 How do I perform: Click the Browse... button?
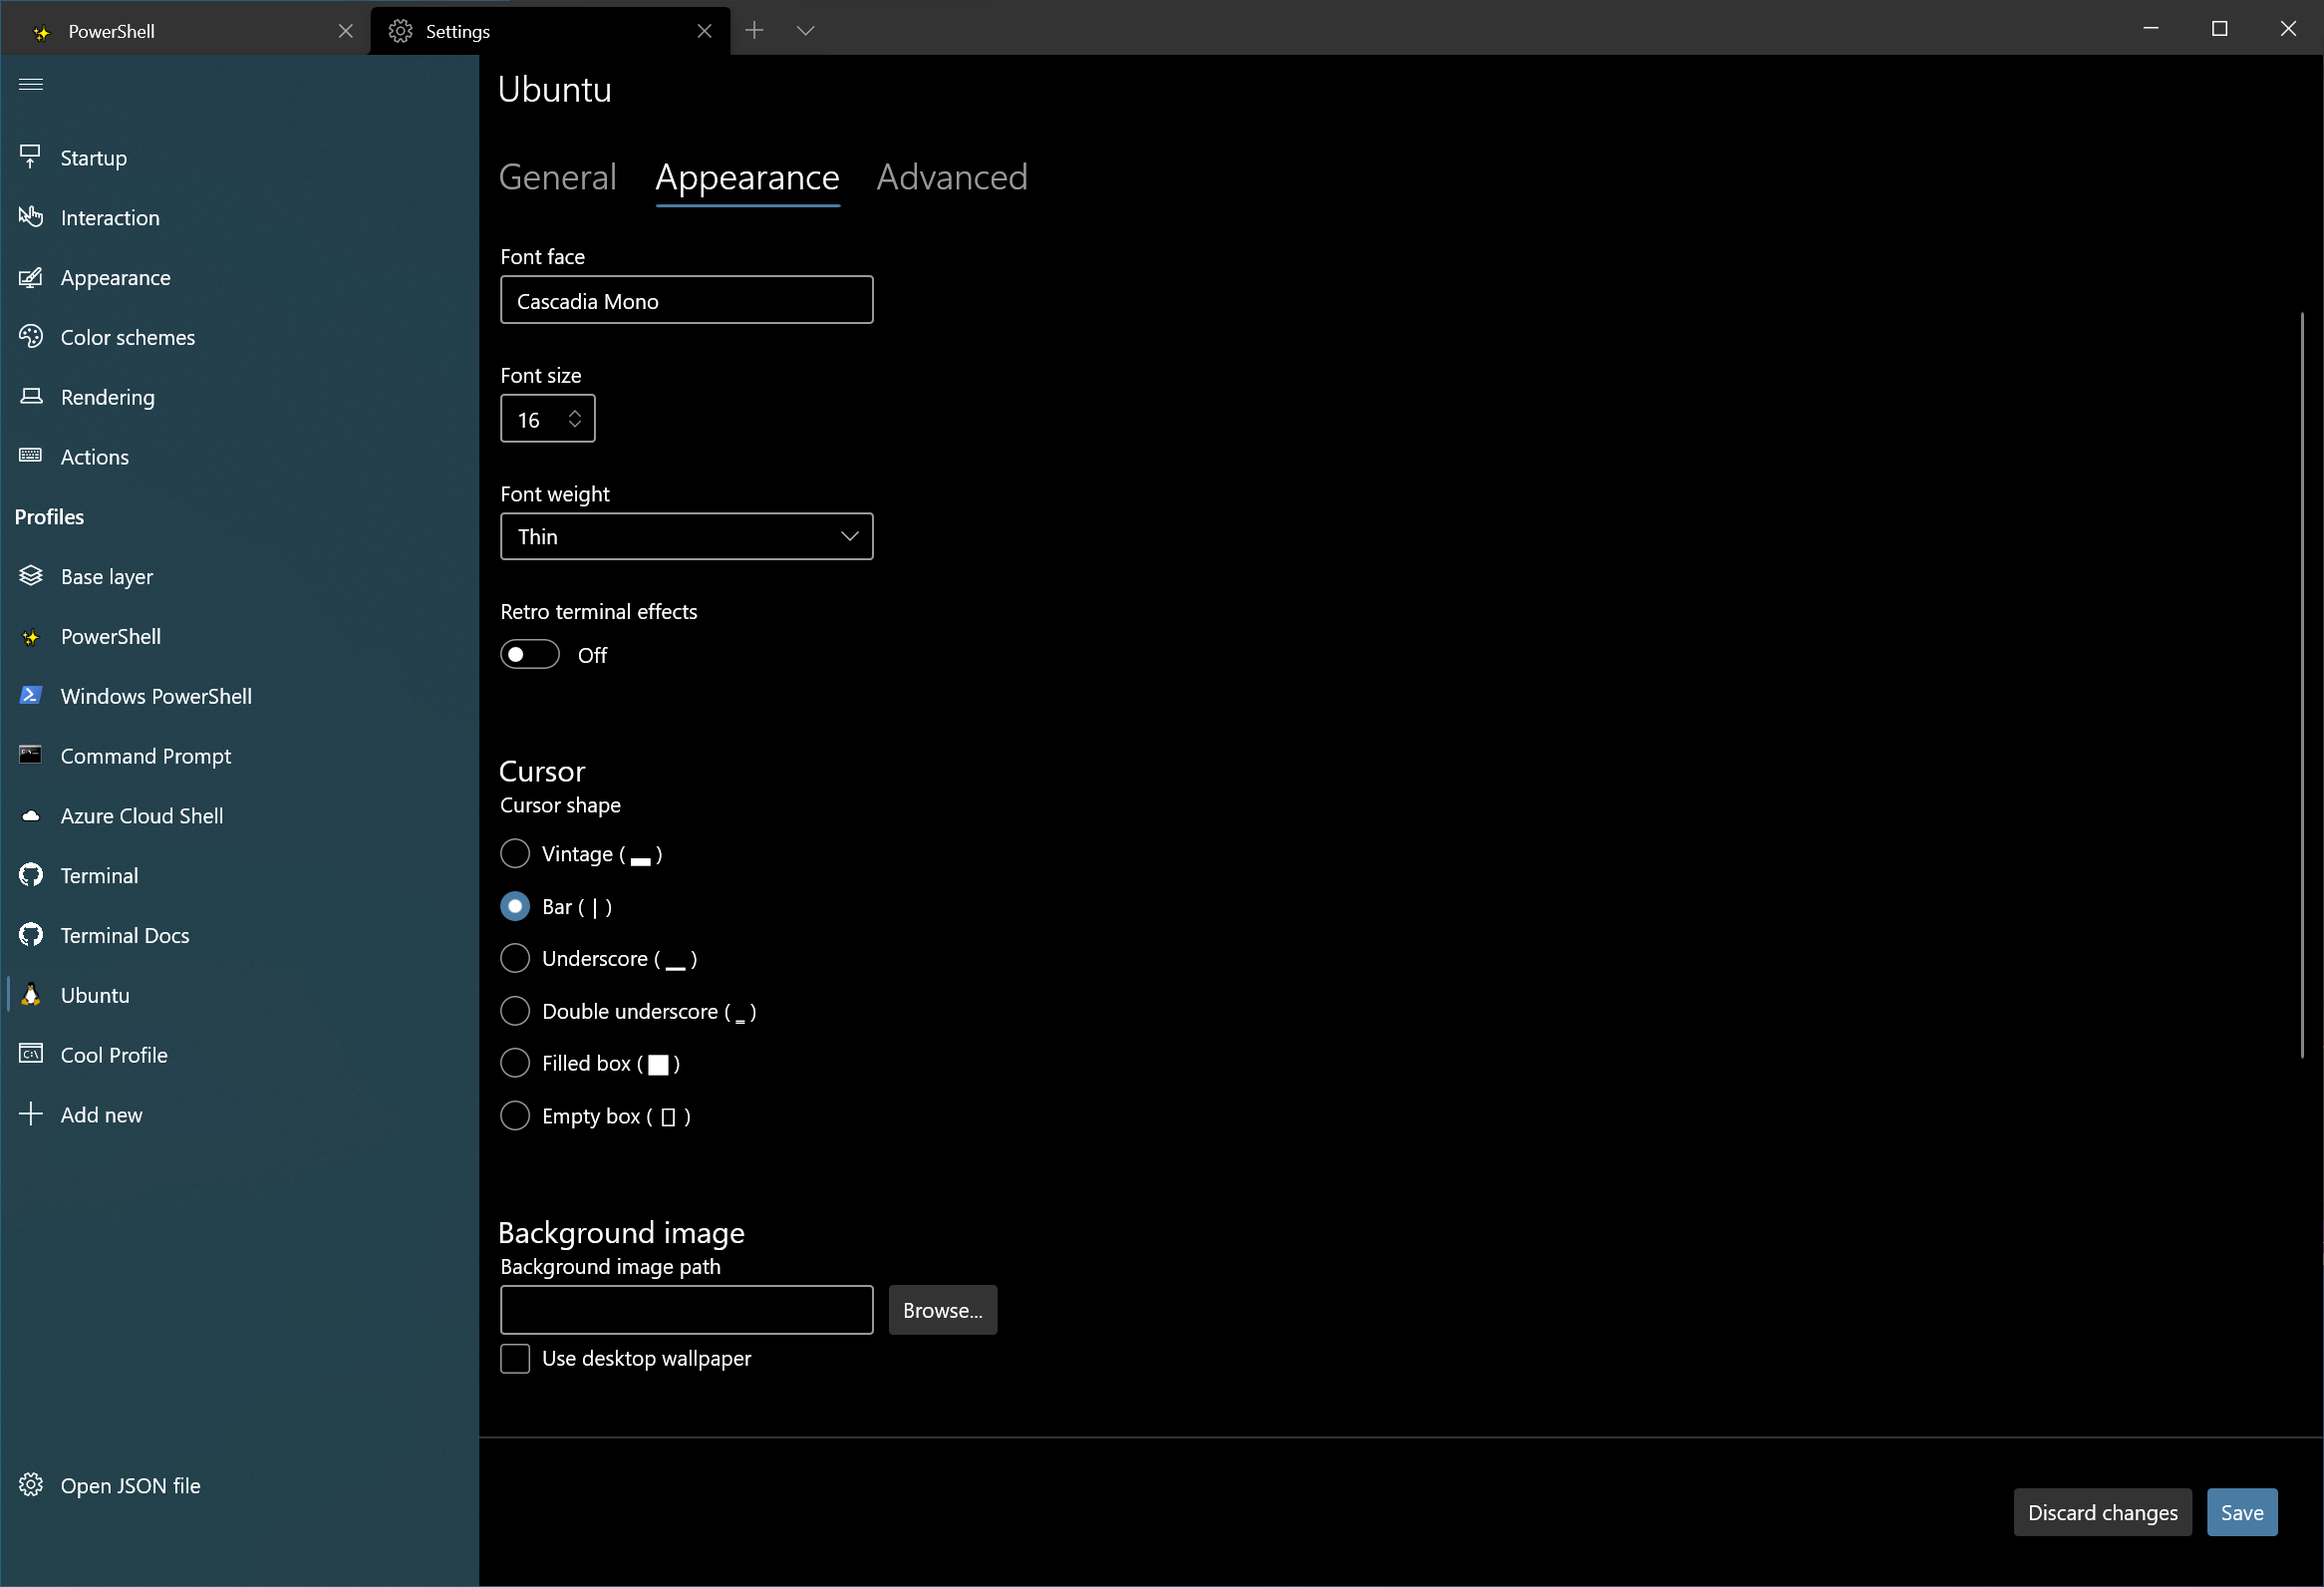pos(942,1310)
